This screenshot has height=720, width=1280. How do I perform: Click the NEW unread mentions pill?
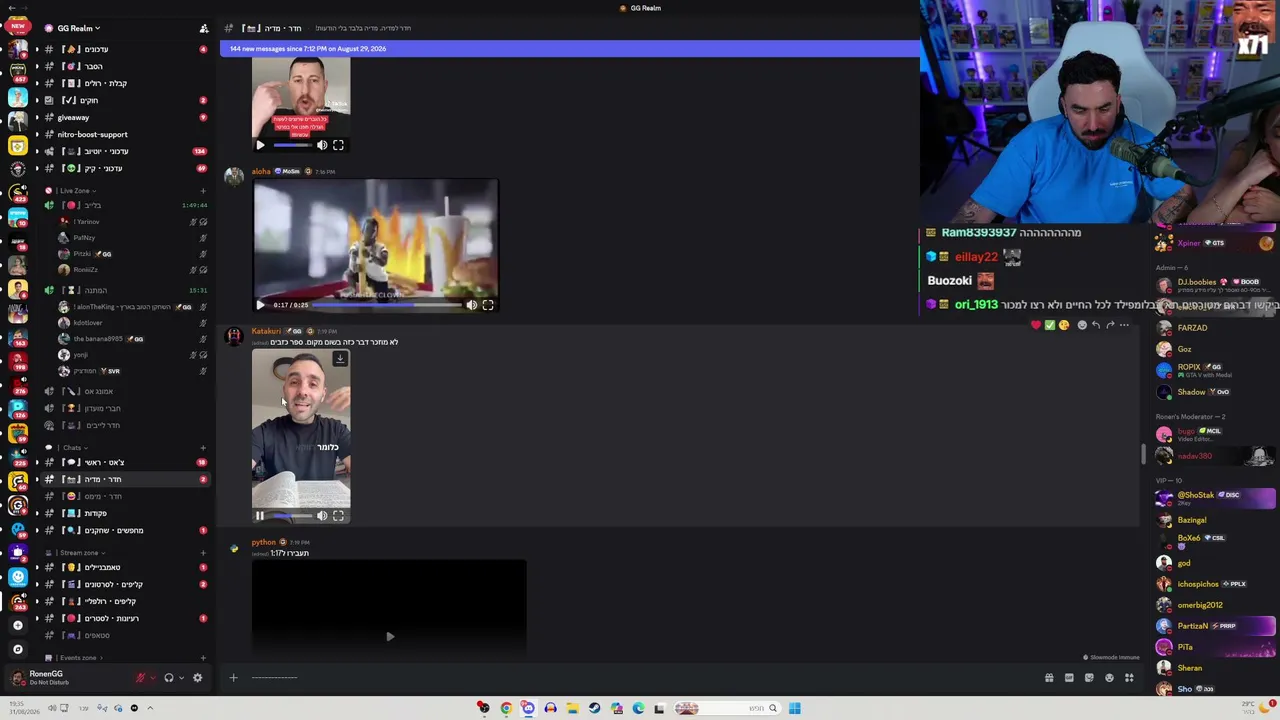tap(17, 26)
